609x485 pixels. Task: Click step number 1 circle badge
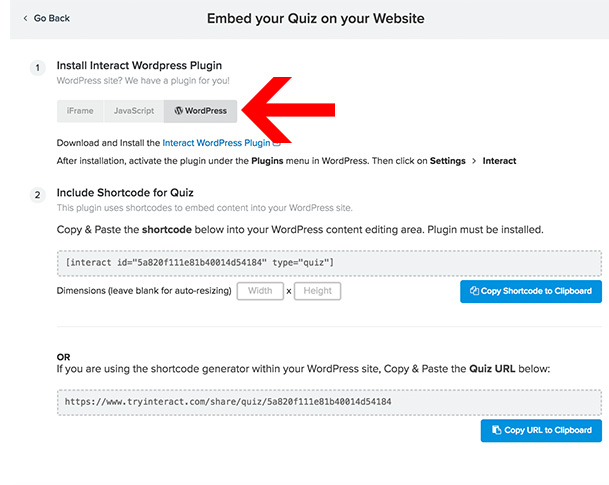(38, 68)
